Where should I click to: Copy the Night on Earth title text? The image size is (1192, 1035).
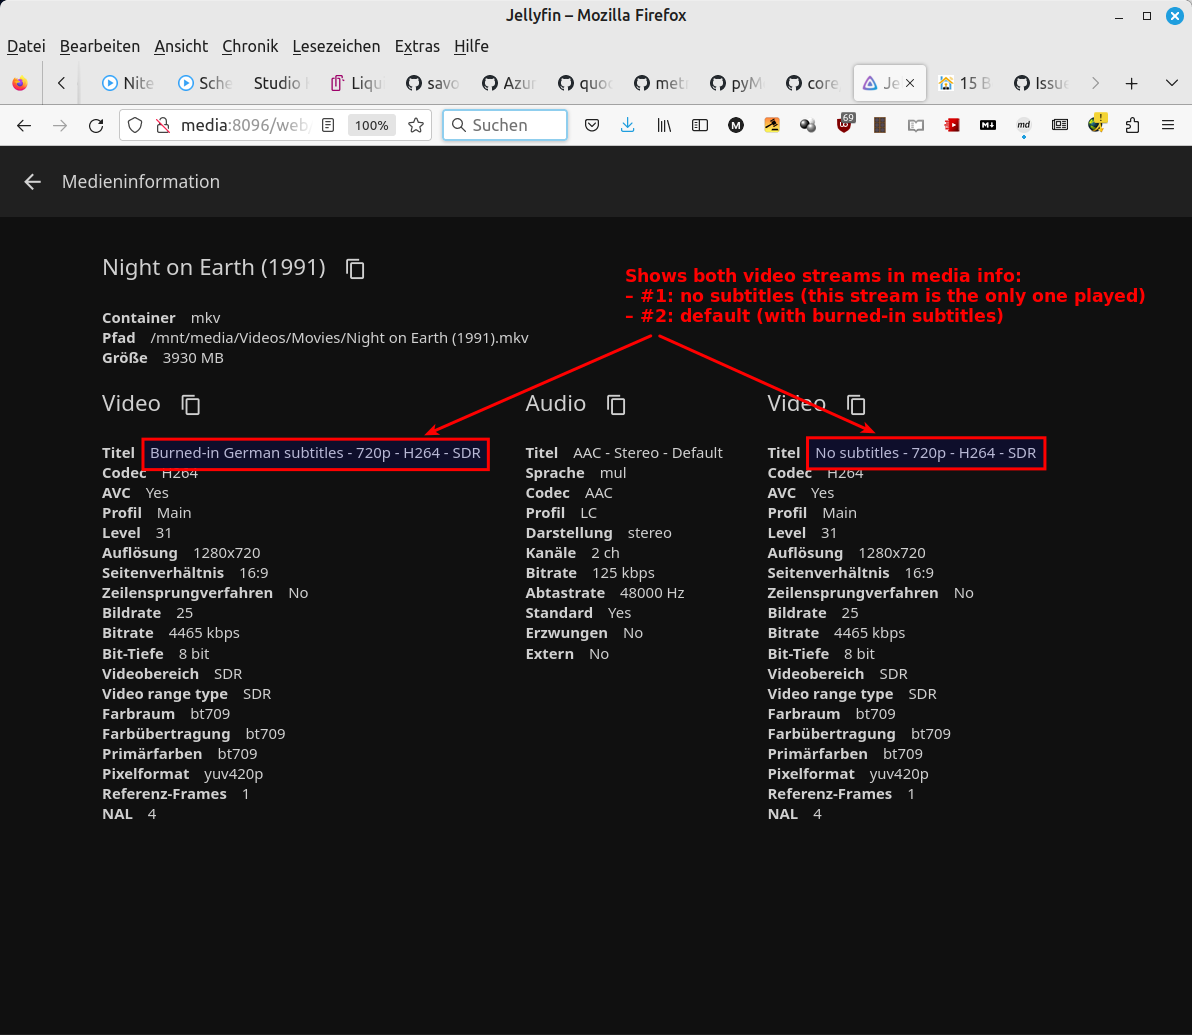(355, 268)
